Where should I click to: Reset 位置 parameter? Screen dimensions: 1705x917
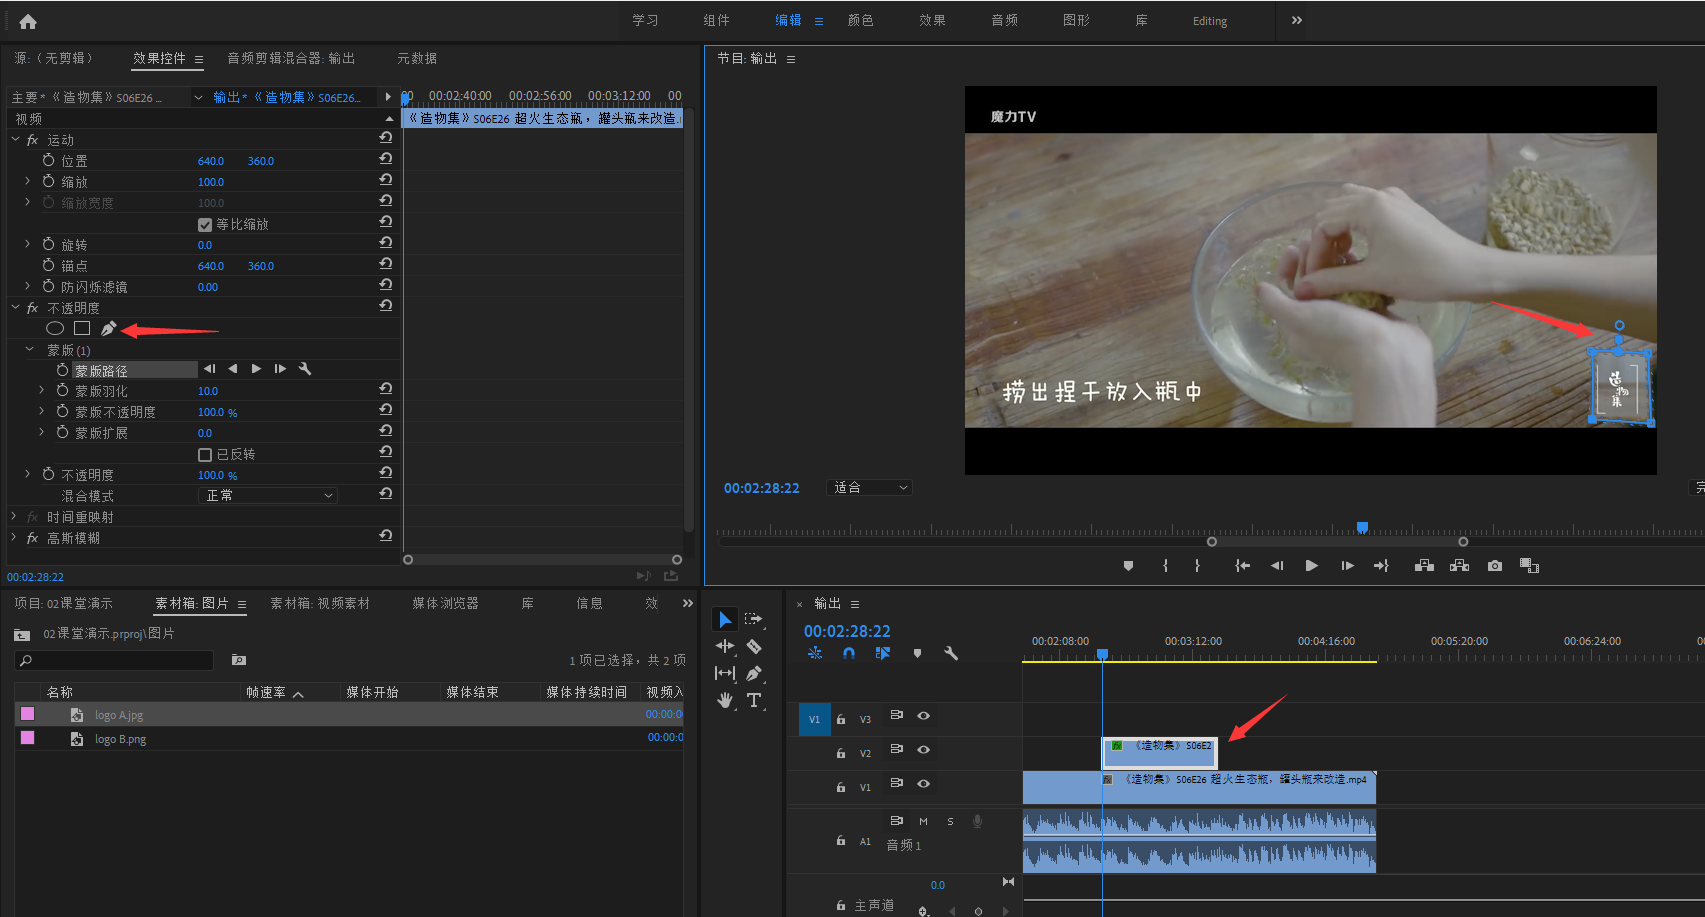tap(386, 159)
